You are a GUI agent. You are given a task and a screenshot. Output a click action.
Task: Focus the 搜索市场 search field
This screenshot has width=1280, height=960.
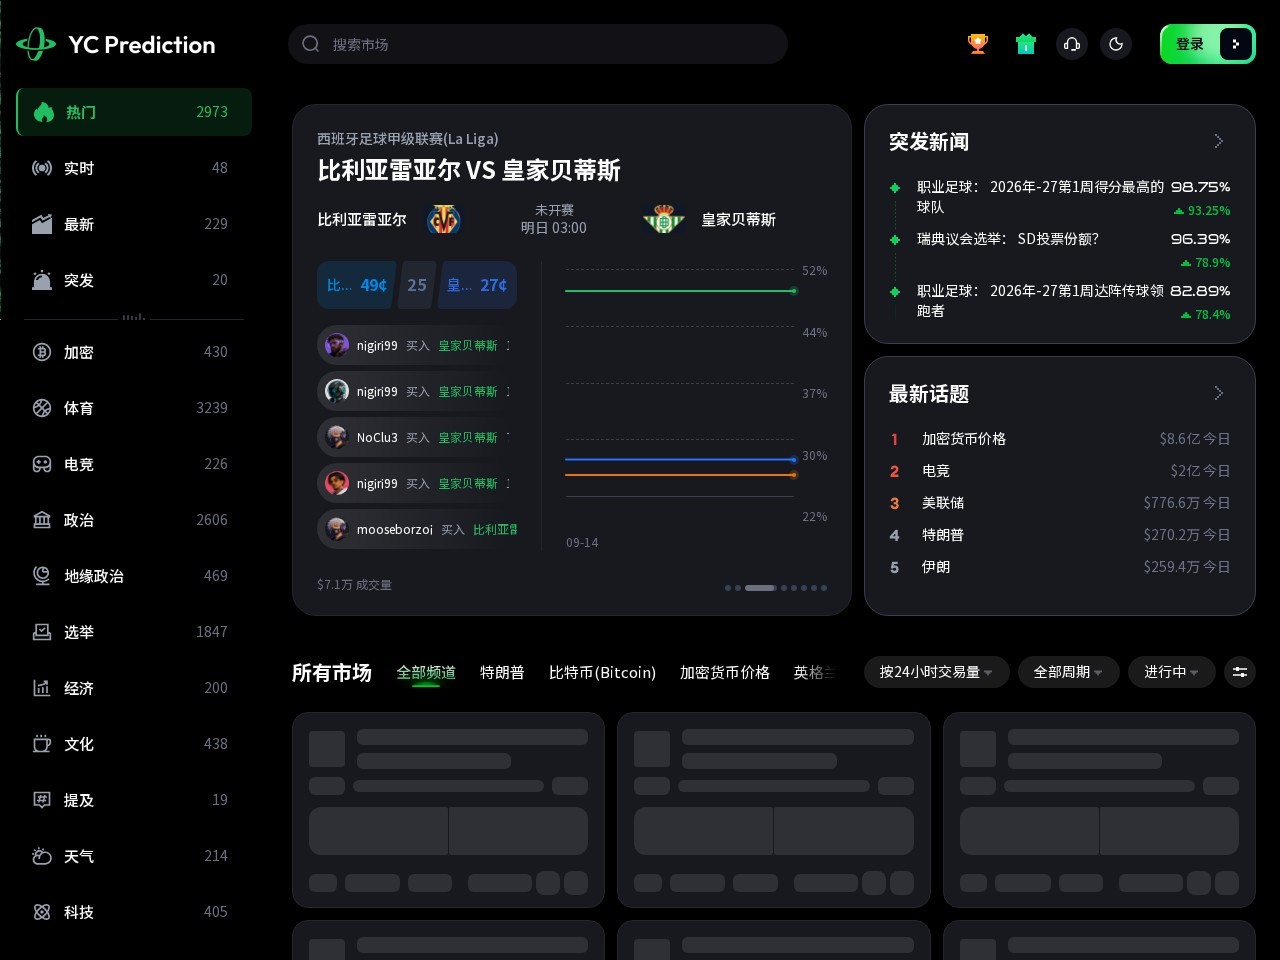pos(538,44)
